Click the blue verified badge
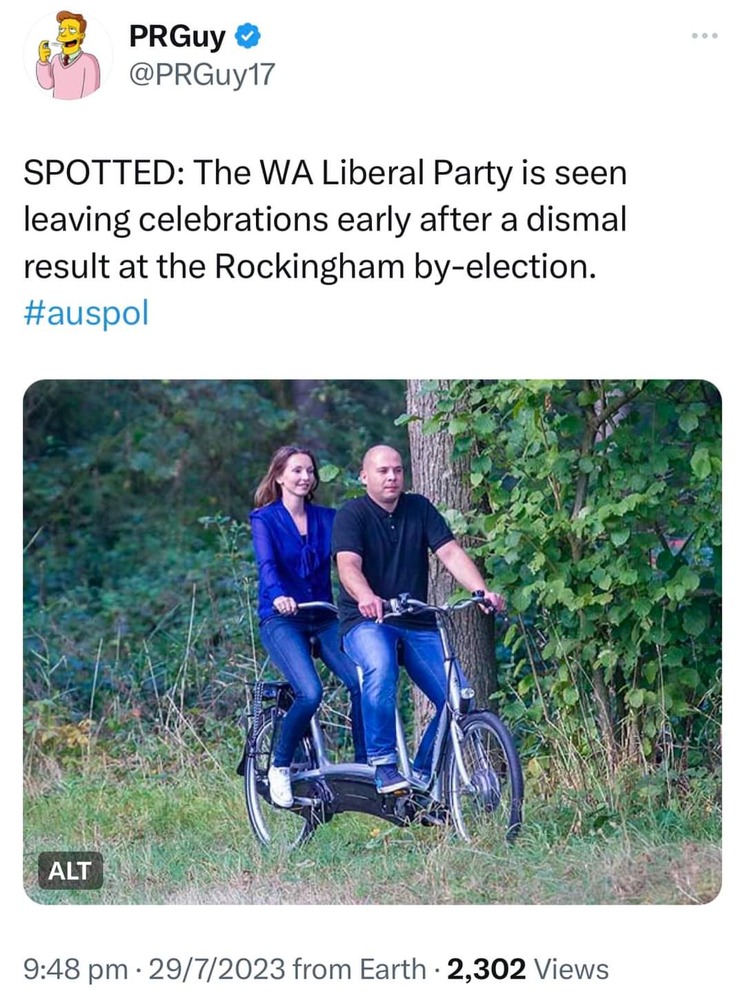 point(248,38)
